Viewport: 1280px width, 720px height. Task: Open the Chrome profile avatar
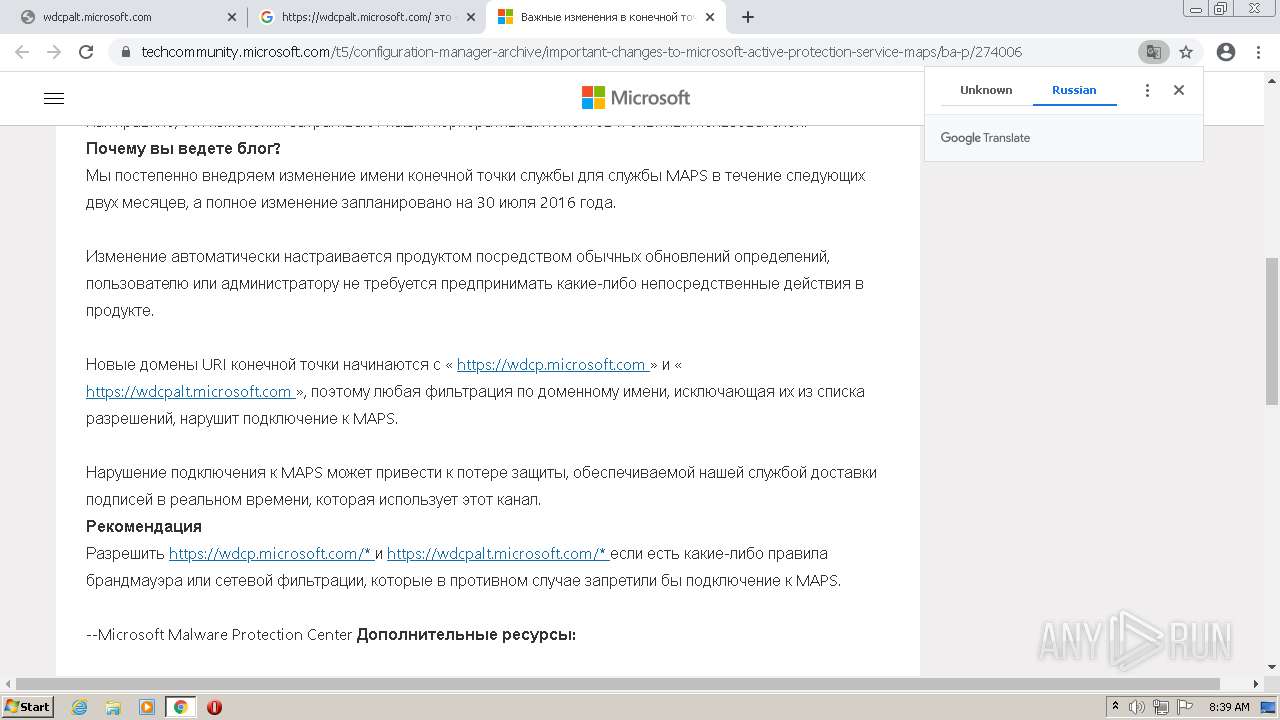(1226, 52)
